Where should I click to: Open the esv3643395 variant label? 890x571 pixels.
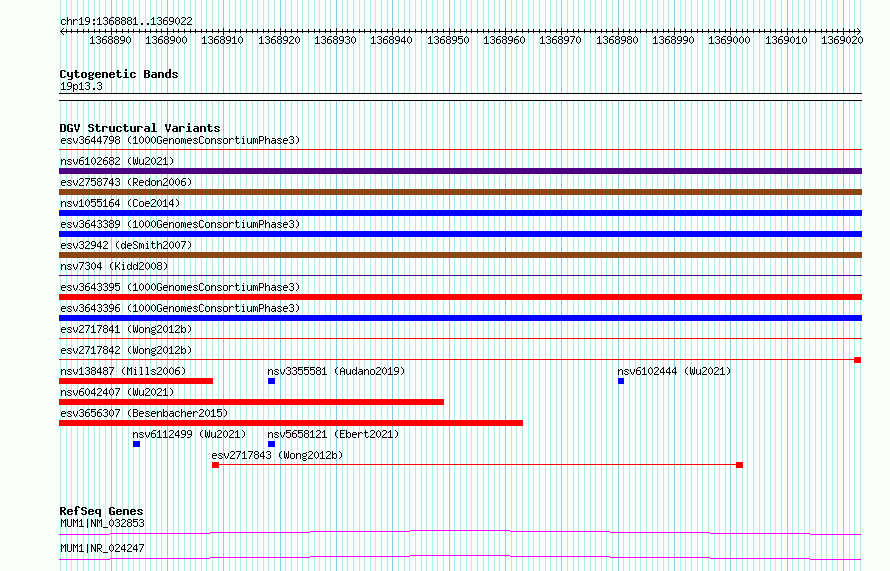(180, 287)
